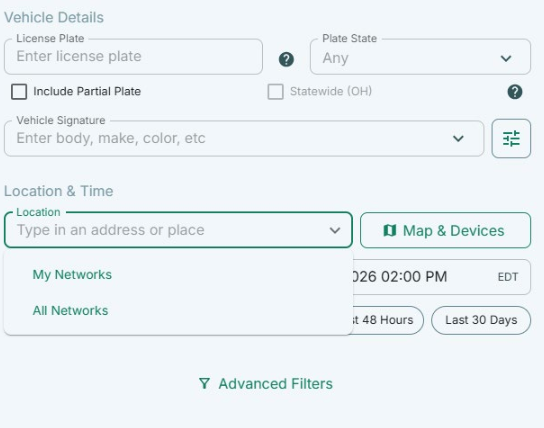
Task: Click the License Plate input field
Action: coord(133,57)
